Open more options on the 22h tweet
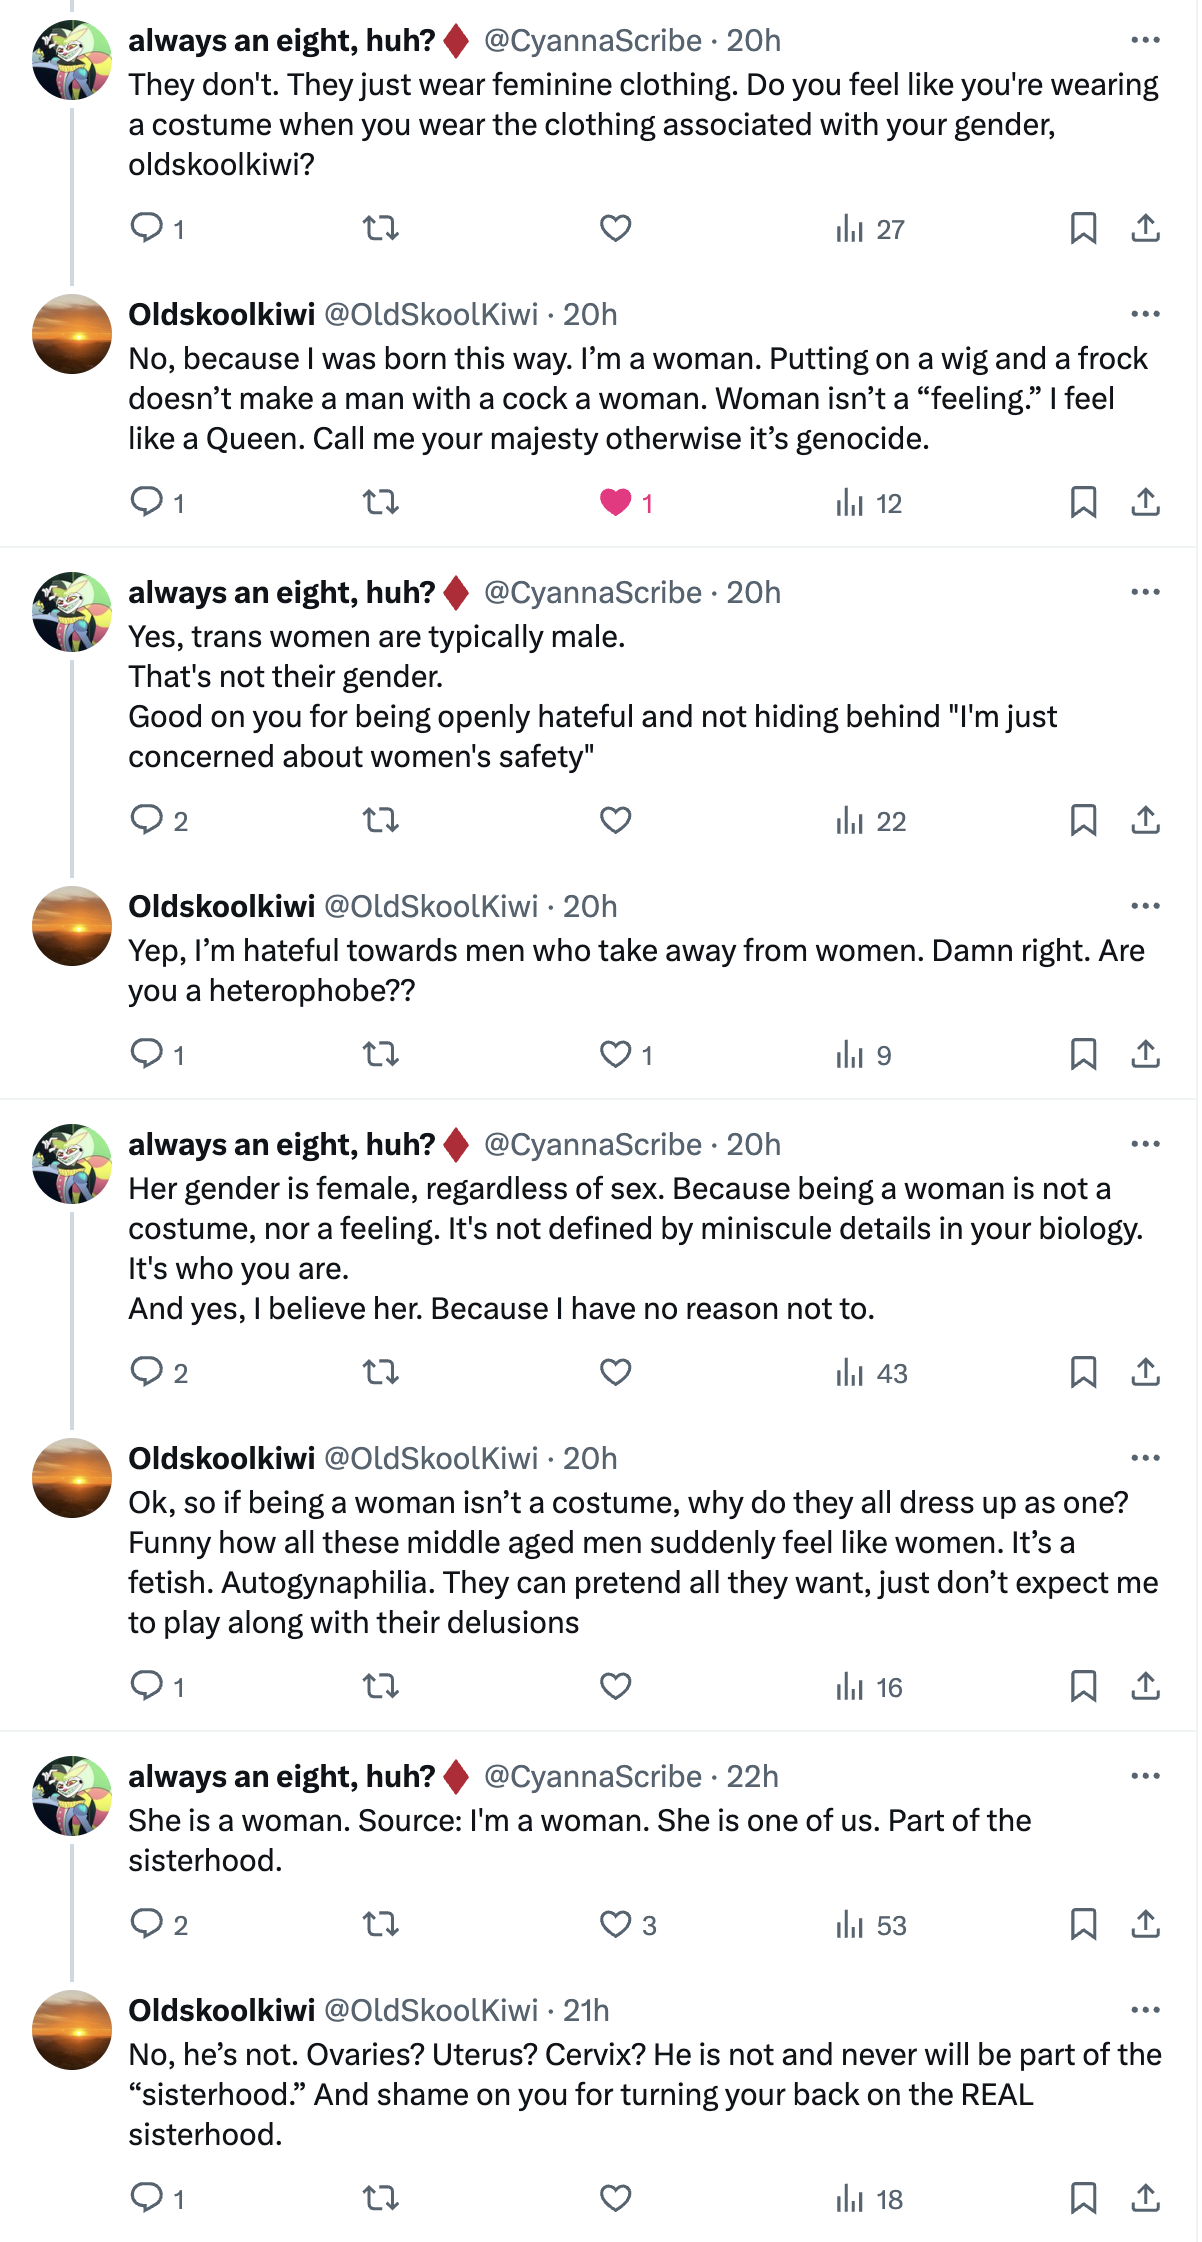The width and height of the screenshot is (1202, 2242). (x=1145, y=1776)
